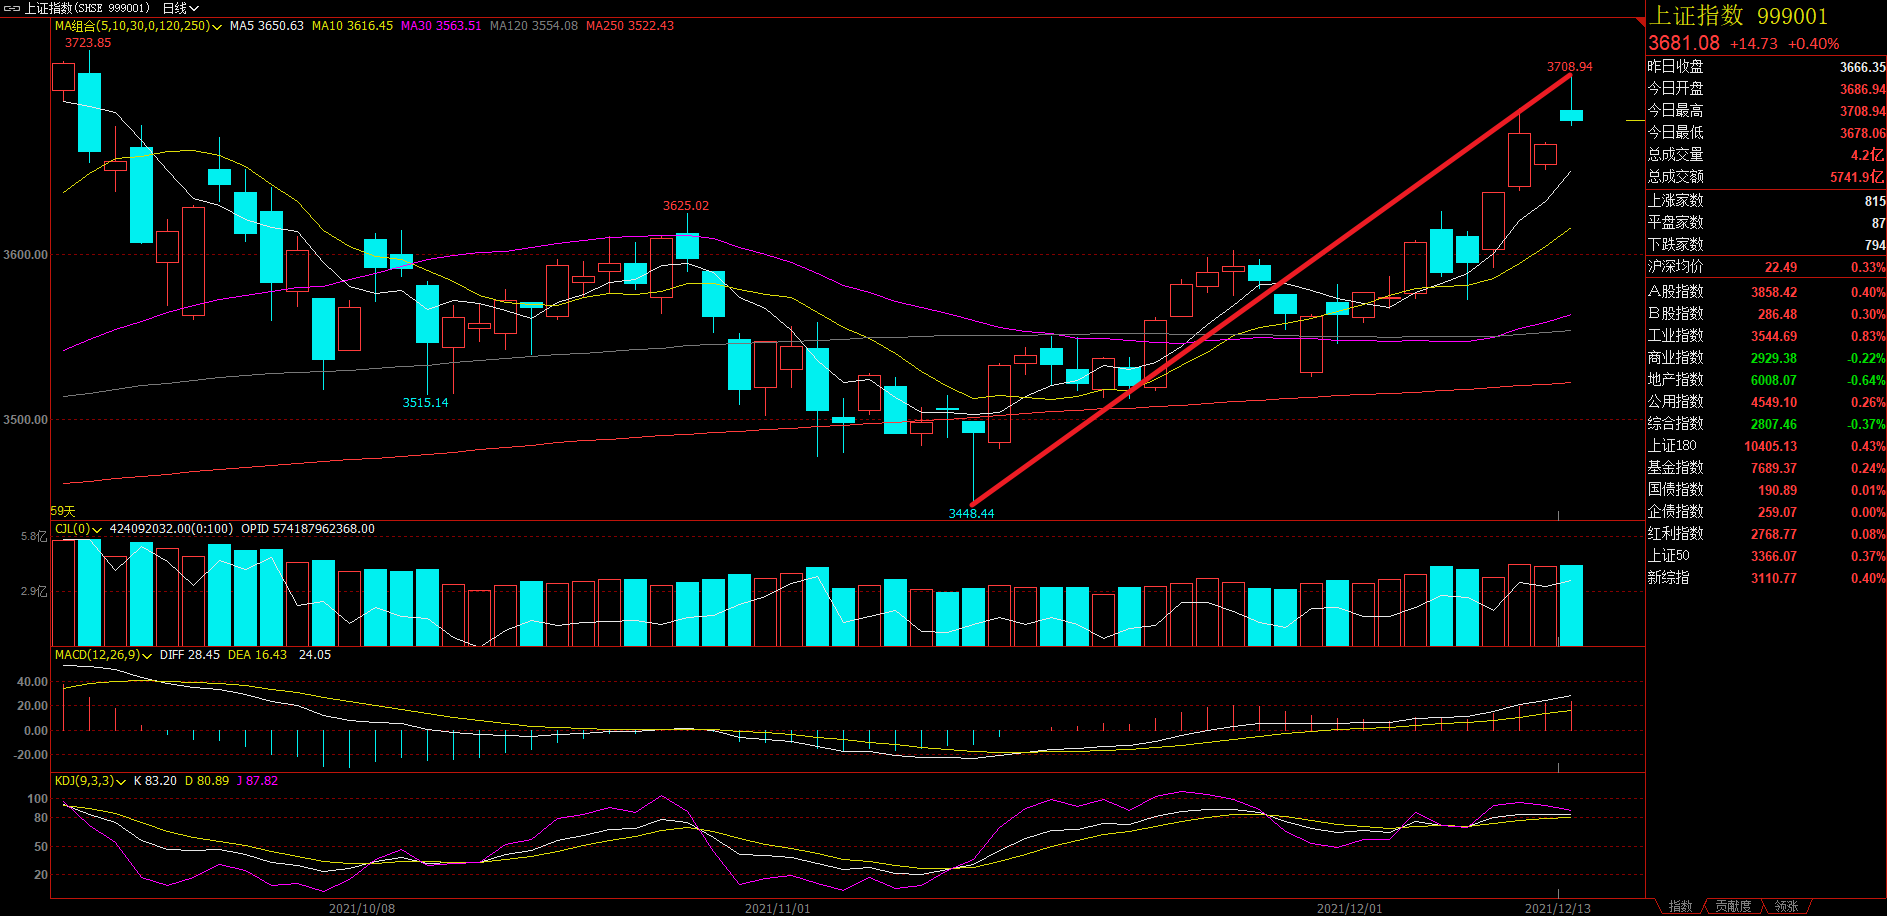Screen dimensions: 1887x916
Task: Select the 3625.02 peak label on chart
Action: [x=685, y=206]
